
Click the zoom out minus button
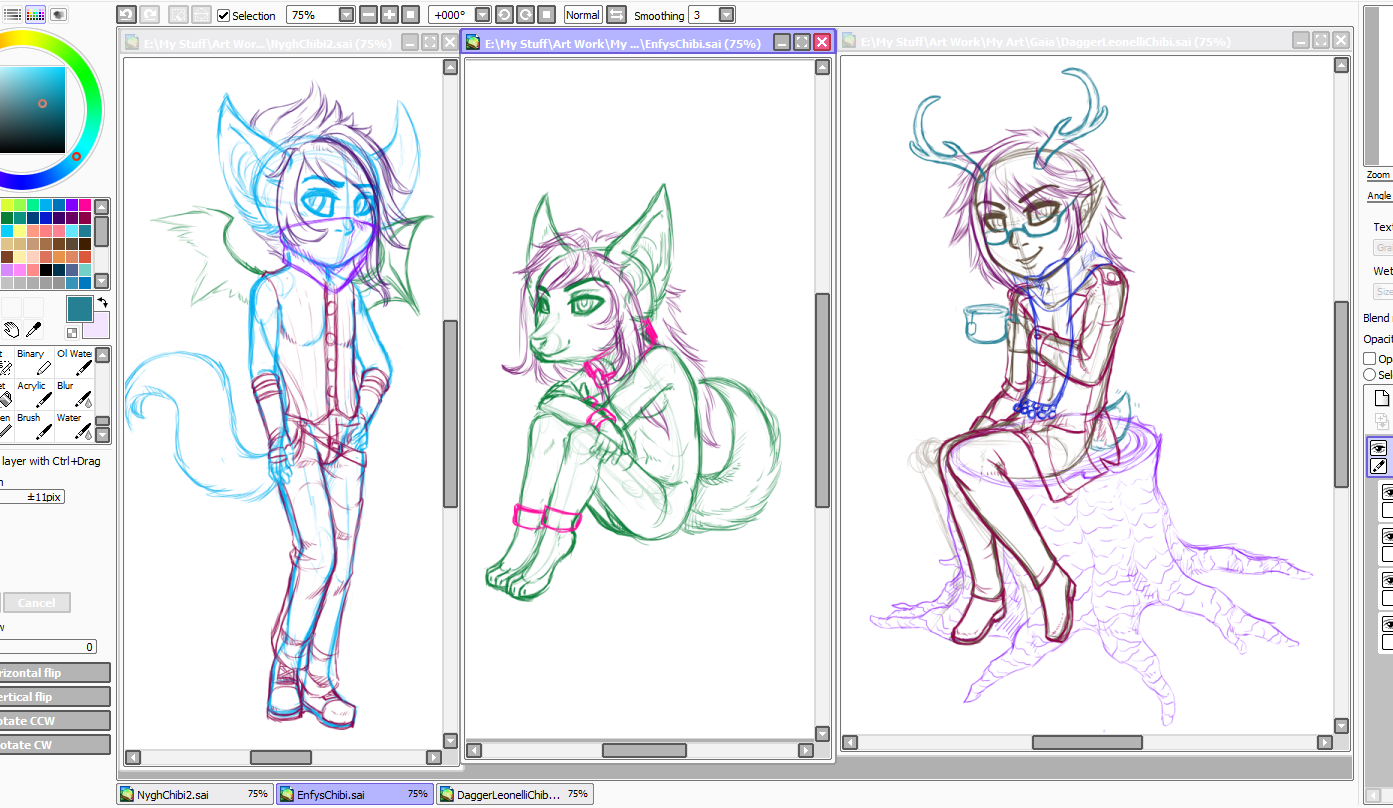[368, 15]
